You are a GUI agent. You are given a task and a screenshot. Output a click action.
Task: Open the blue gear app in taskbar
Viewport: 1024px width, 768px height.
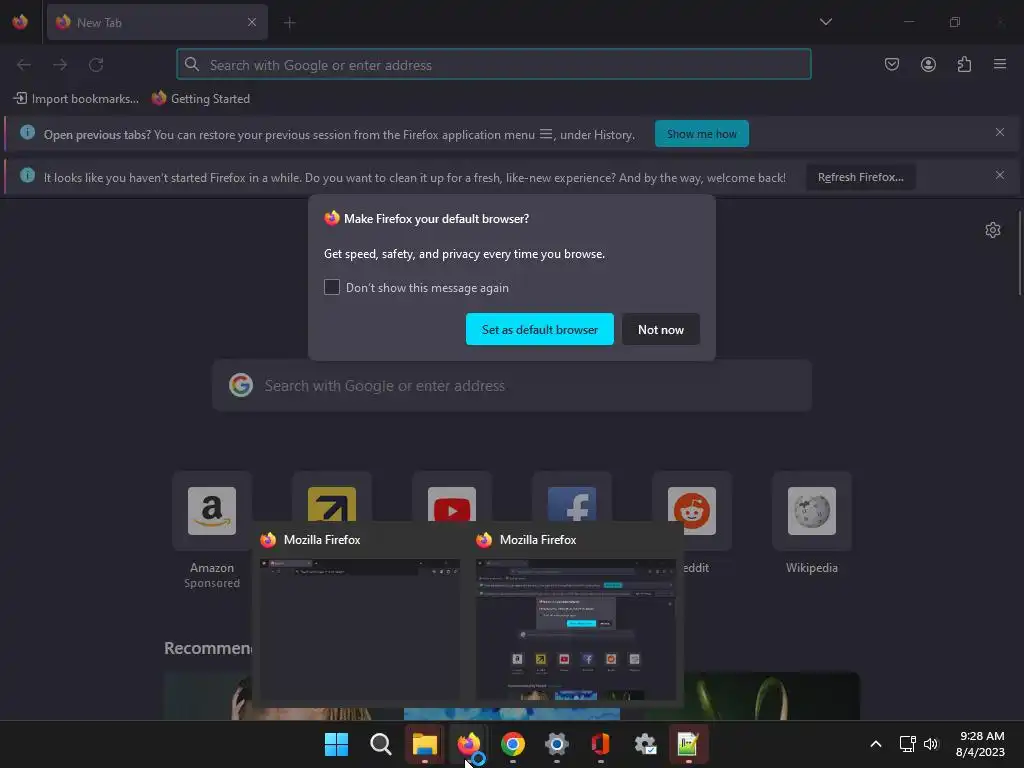tap(556, 744)
